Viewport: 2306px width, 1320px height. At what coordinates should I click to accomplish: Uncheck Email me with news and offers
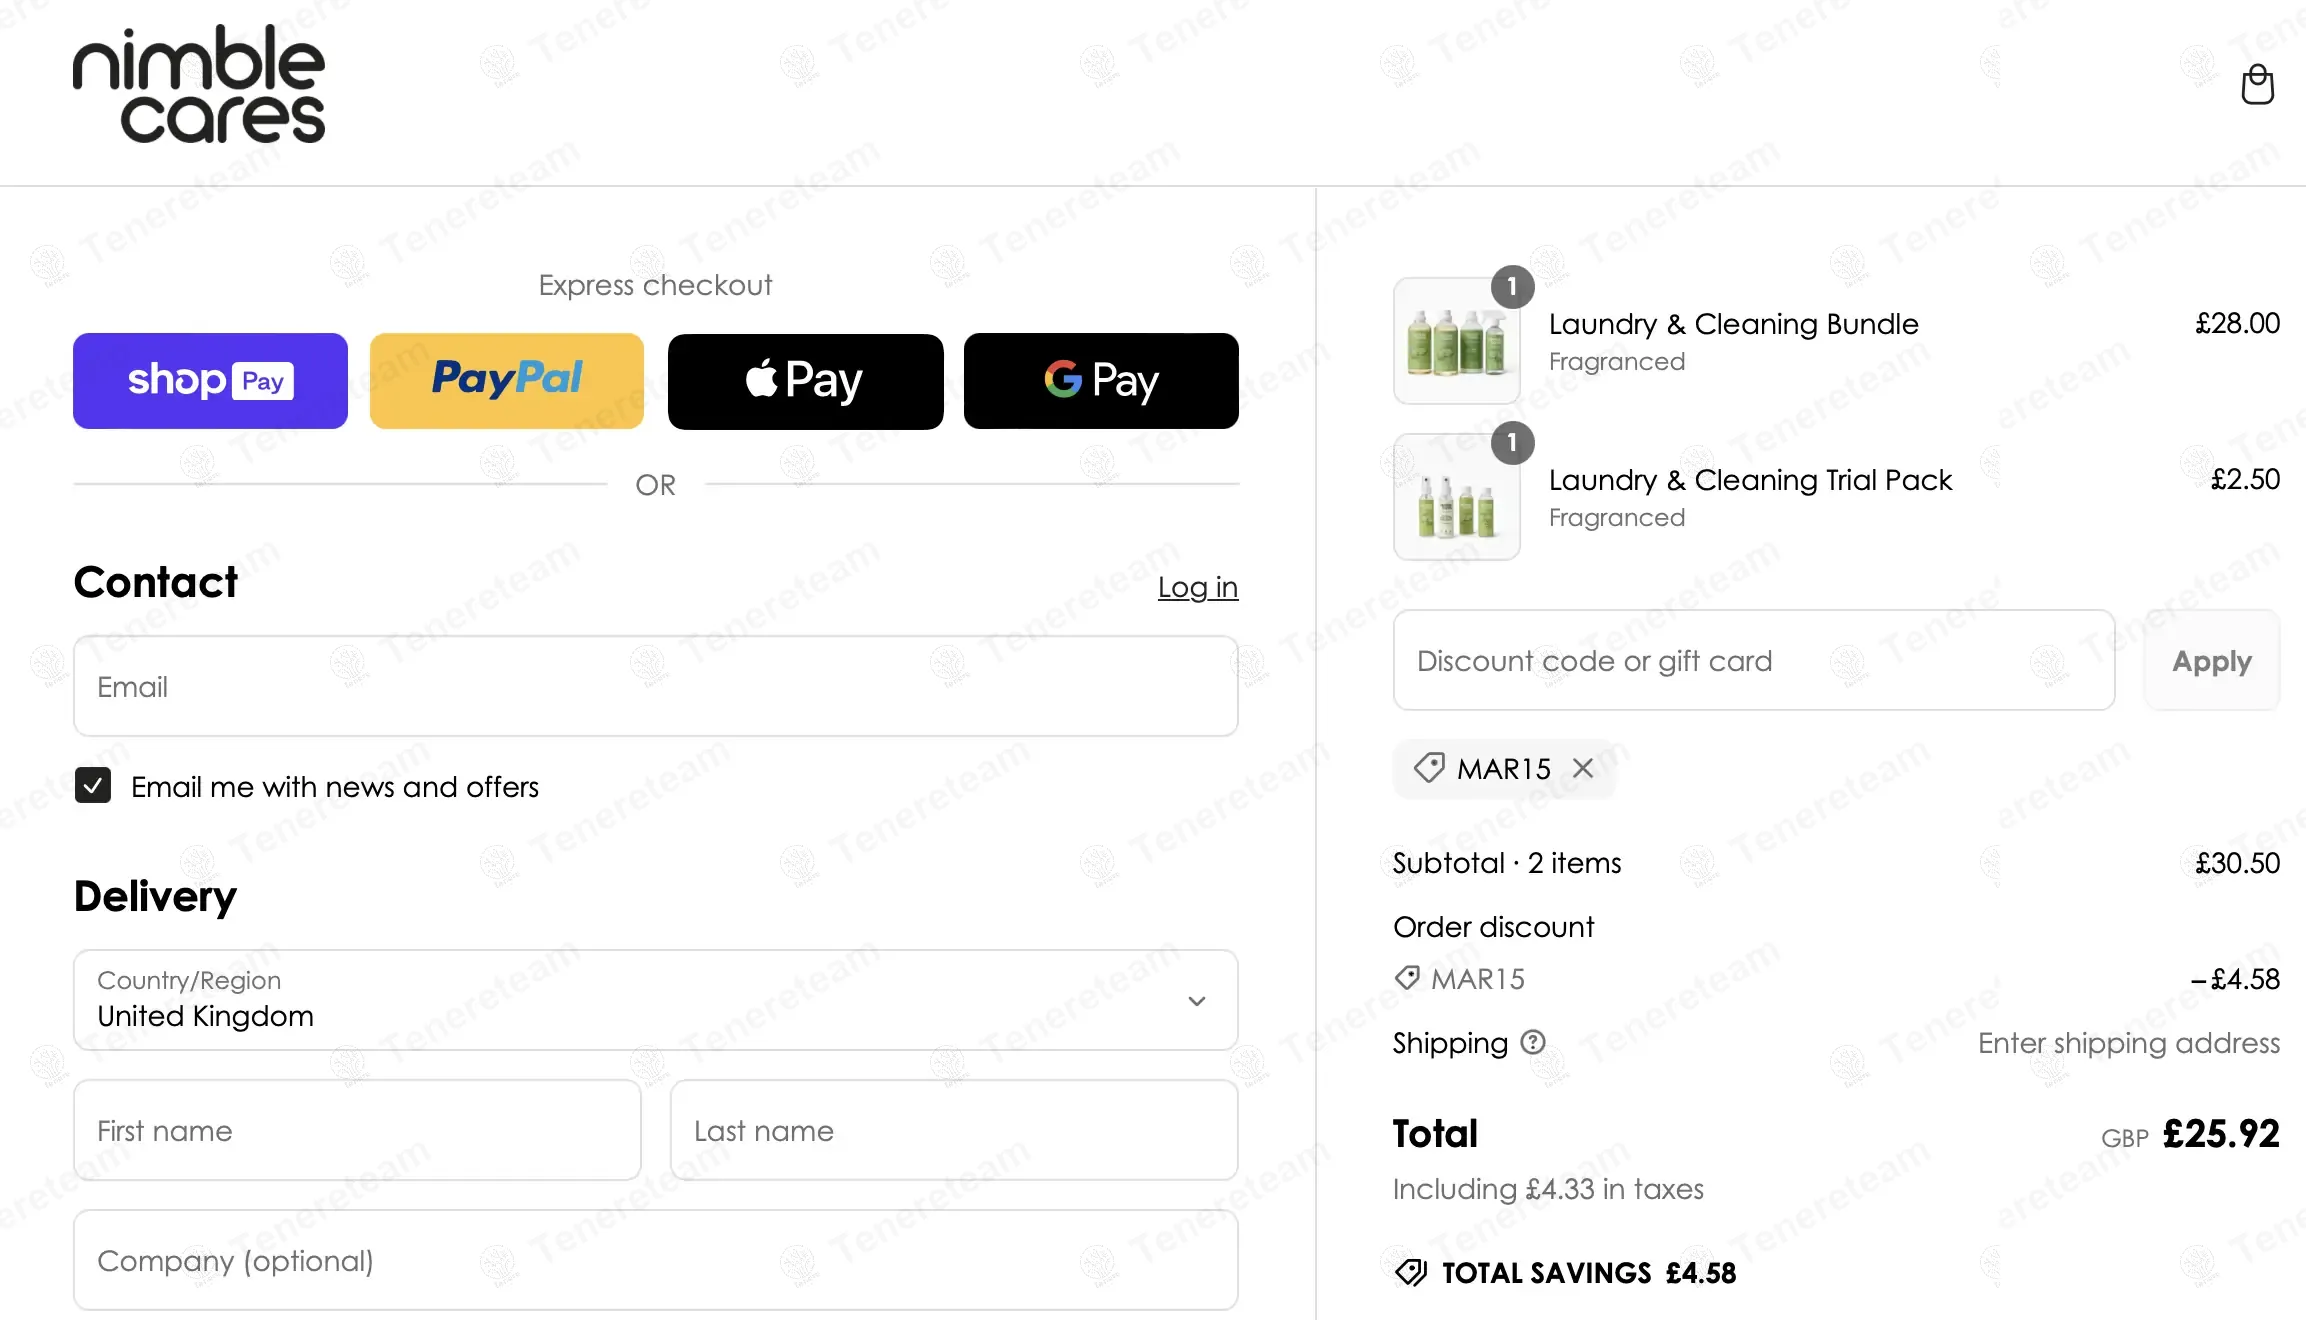click(x=93, y=786)
